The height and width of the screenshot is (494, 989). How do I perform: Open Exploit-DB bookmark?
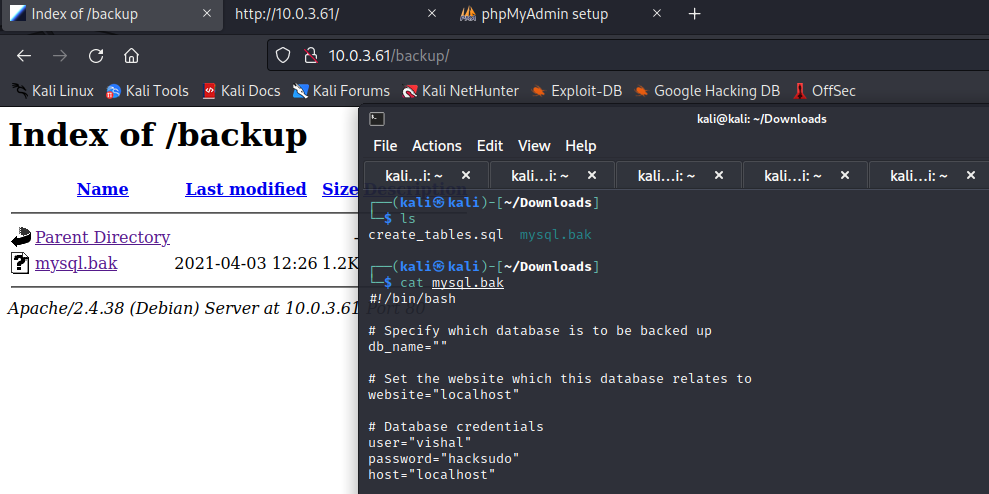[576, 91]
